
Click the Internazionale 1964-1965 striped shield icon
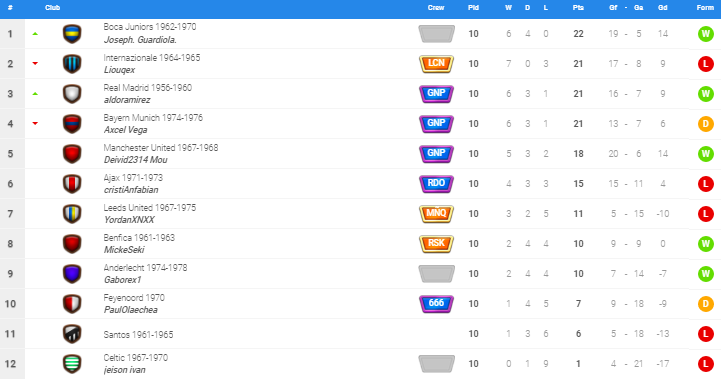(x=72, y=64)
